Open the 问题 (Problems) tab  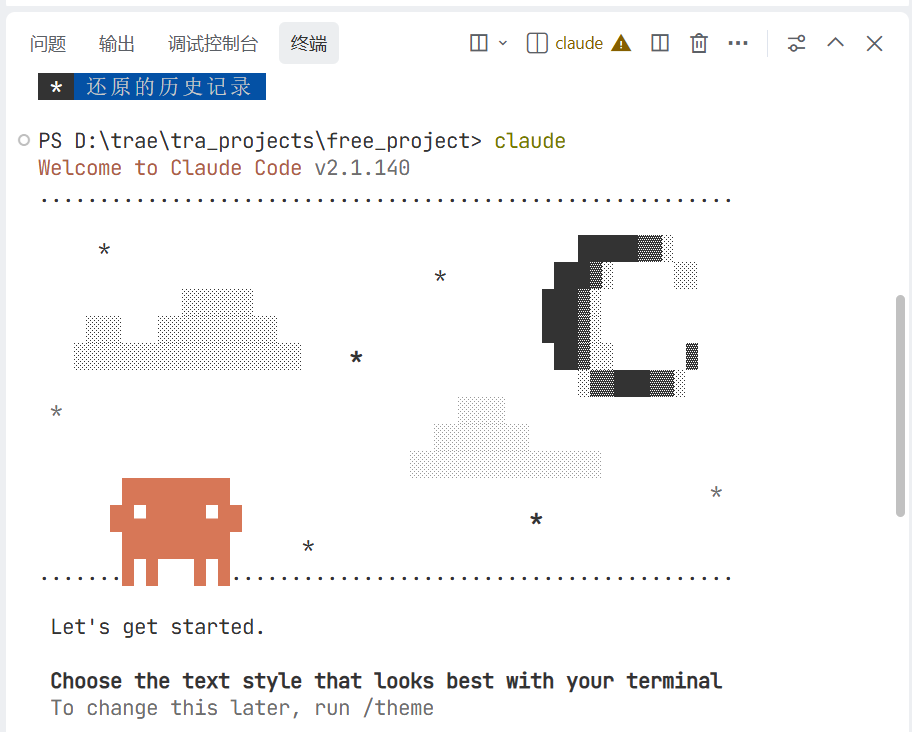coord(48,44)
